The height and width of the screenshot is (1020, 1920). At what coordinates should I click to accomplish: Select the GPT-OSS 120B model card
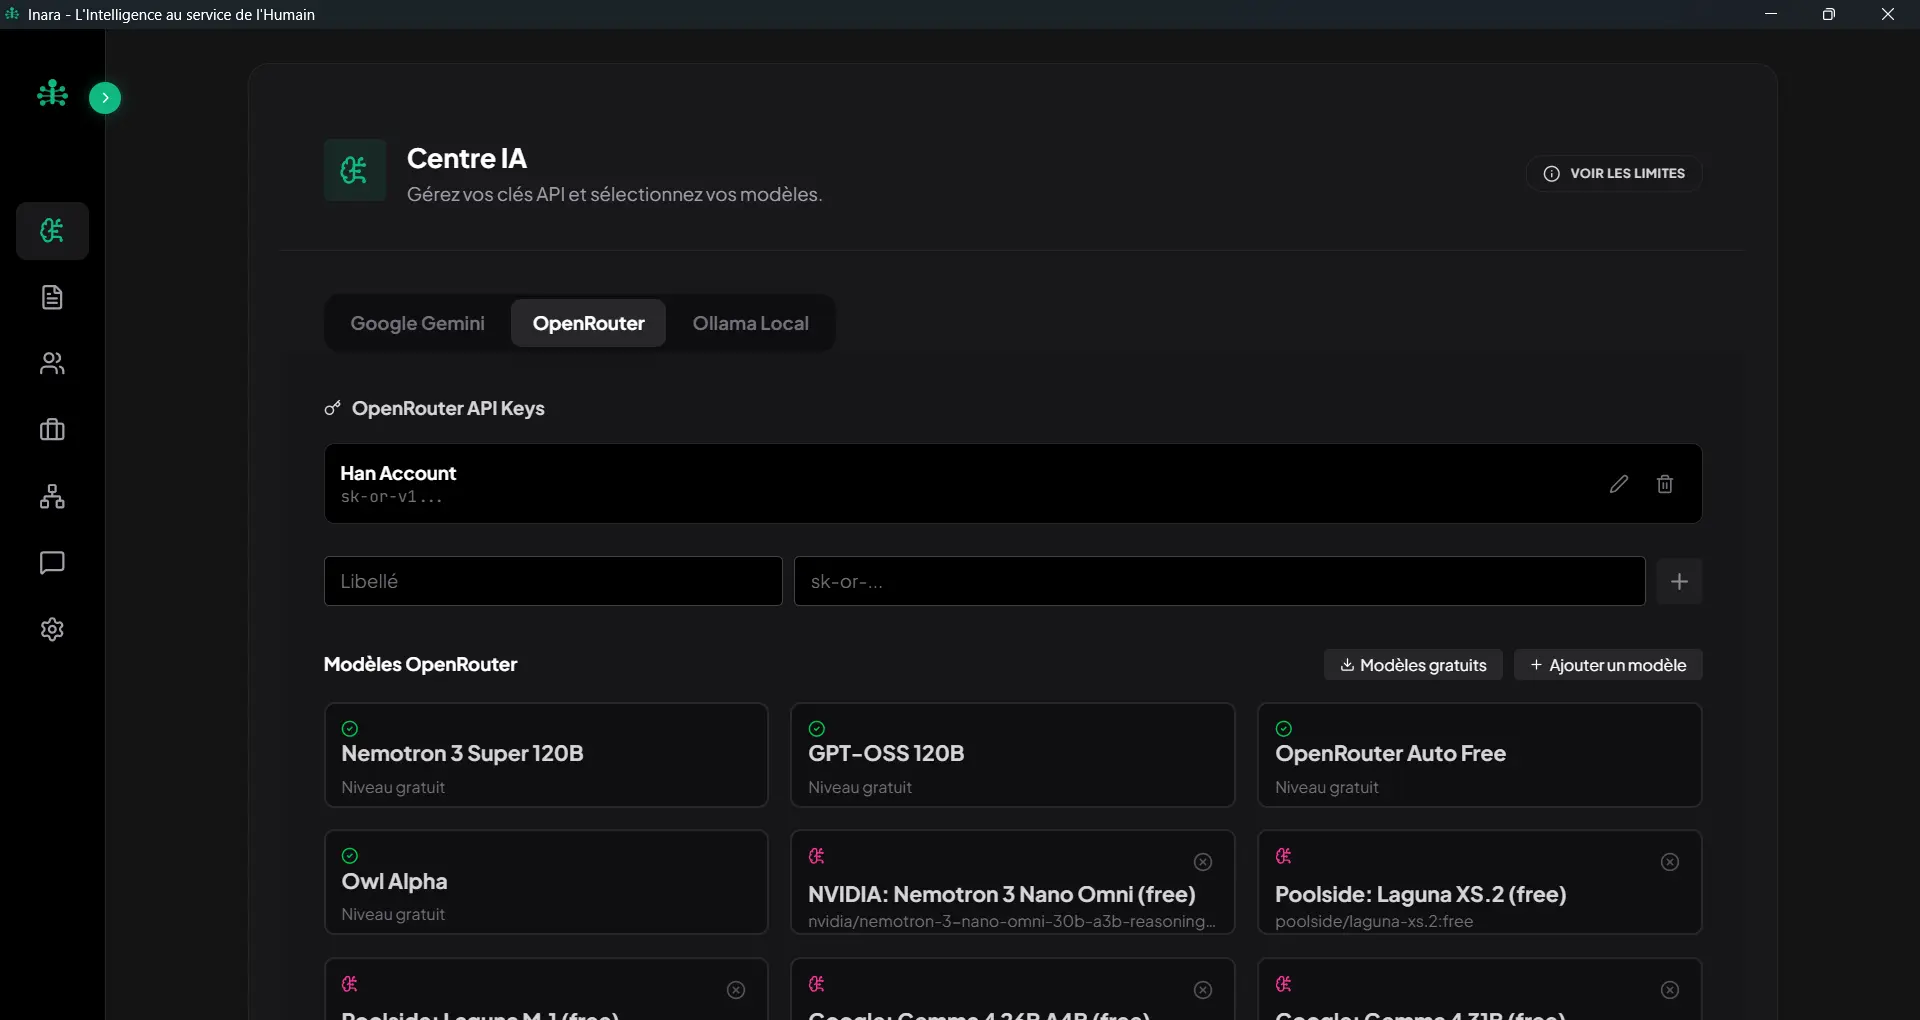click(1013, 755)
